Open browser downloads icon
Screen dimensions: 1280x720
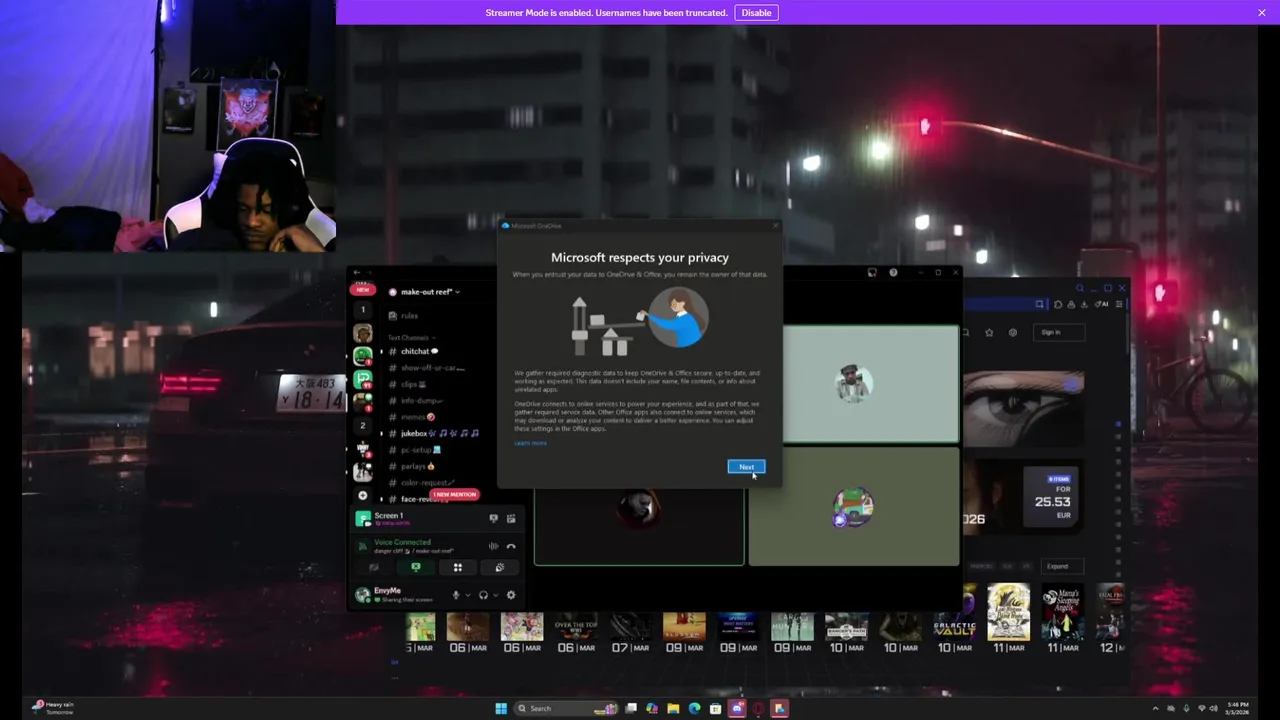1084,304
